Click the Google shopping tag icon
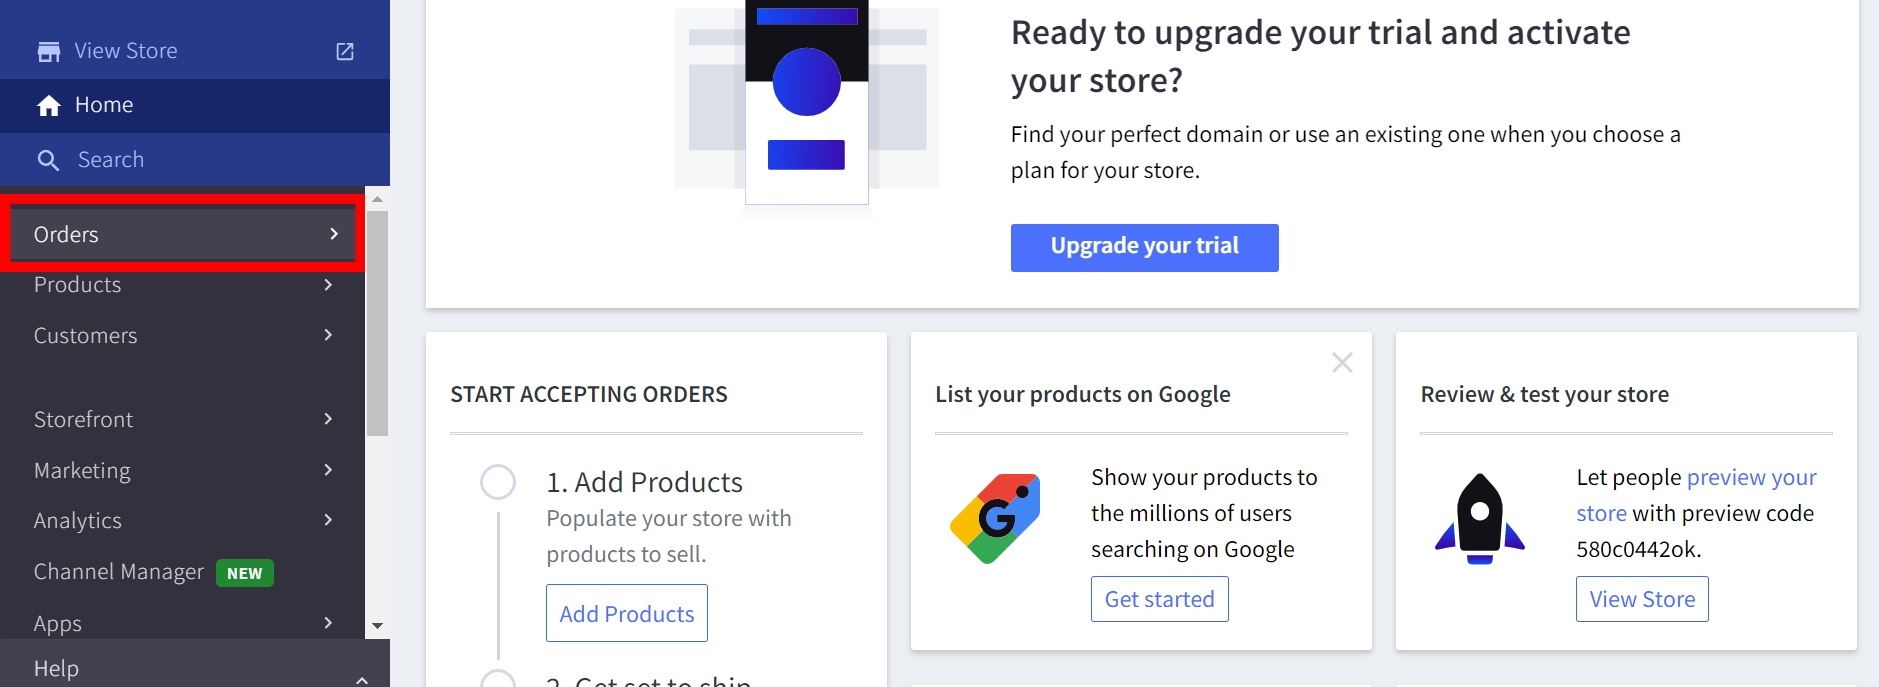This screenshot has height=687, width=1879. (x=995, y=518)
